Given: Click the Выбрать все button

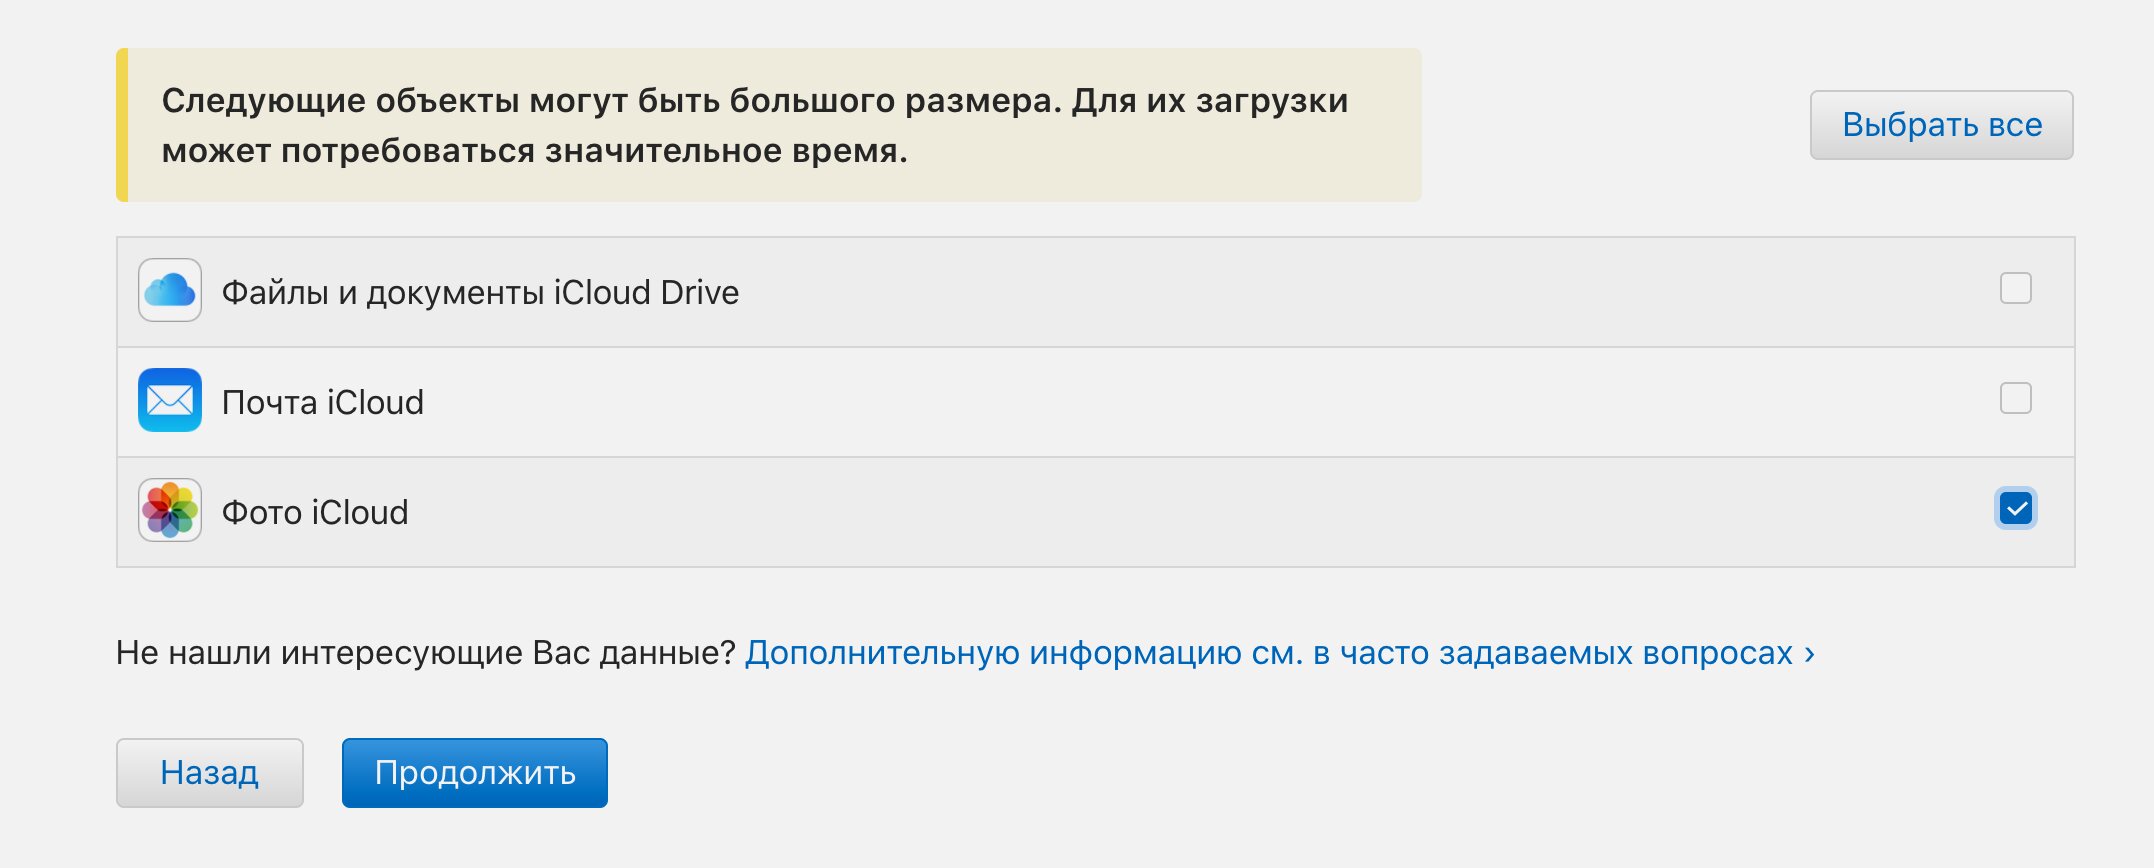Looking at the screenshot, I should coord(1941,125).
